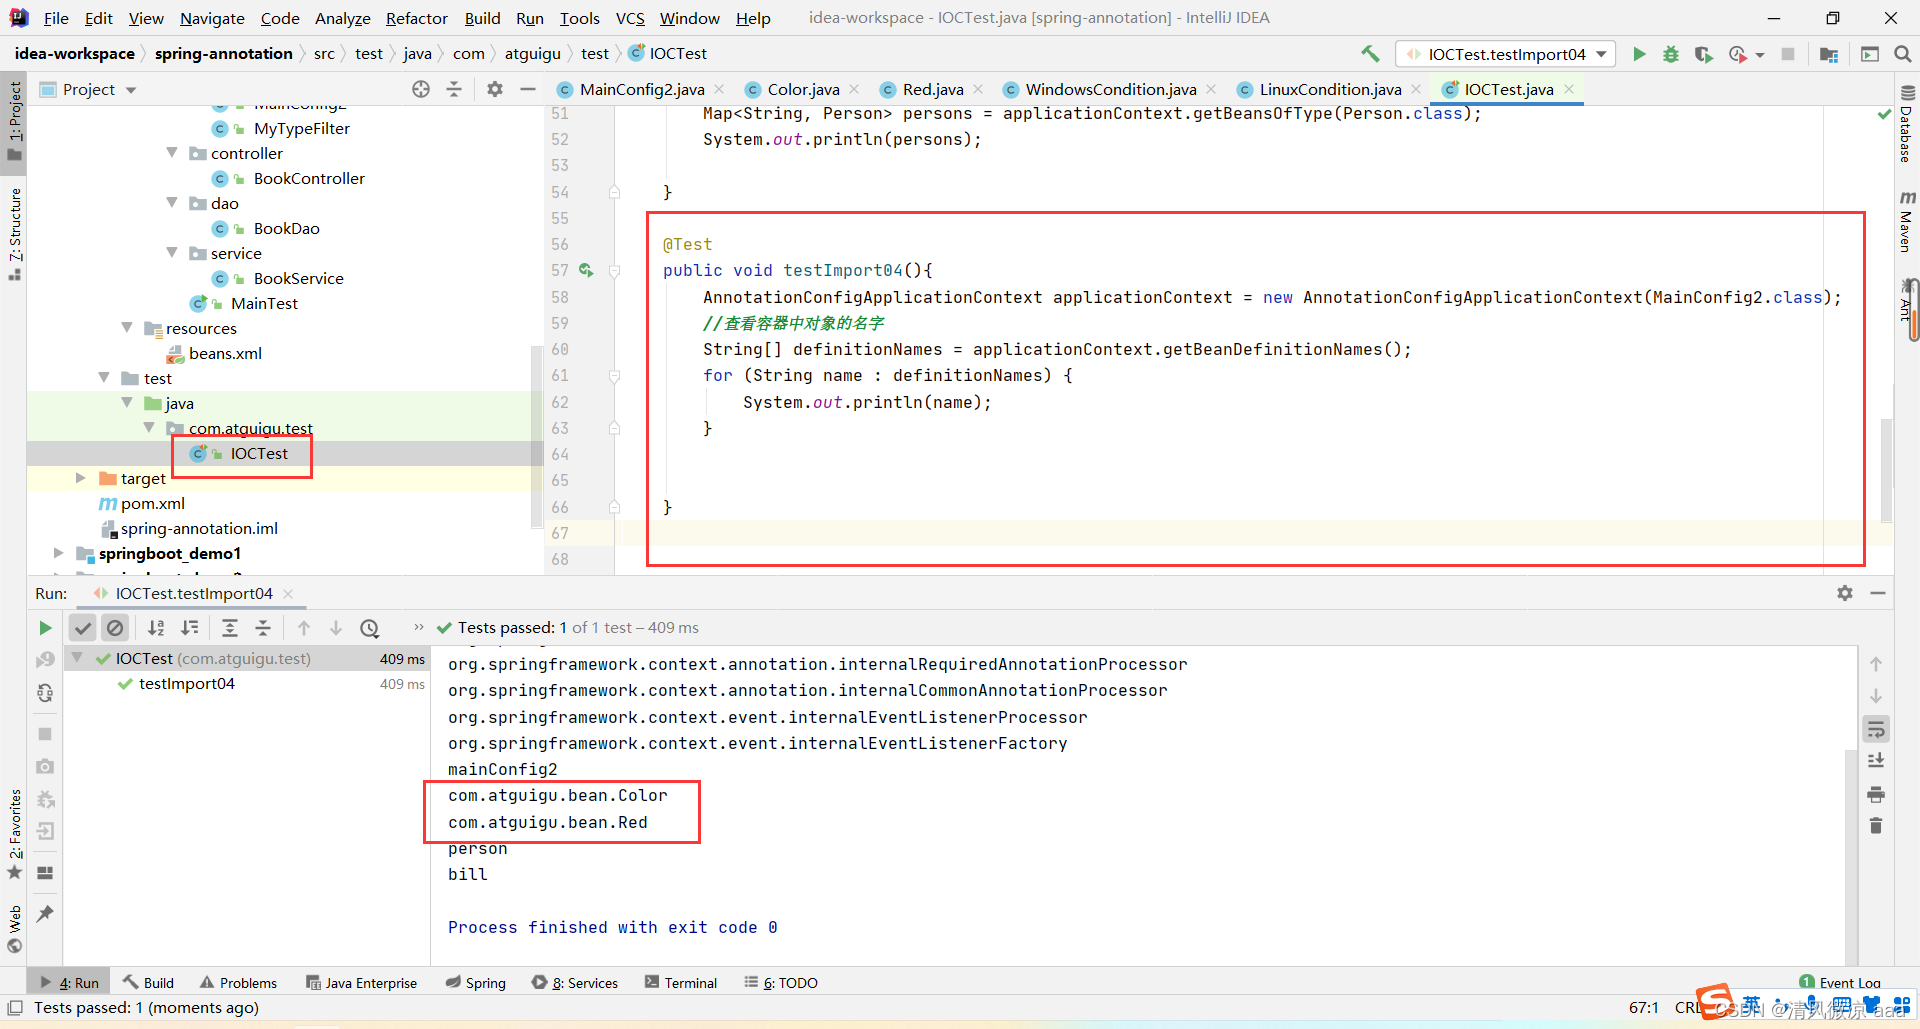Clear console with trash icon
Screen dimensions: 1920x1029
1876,826
